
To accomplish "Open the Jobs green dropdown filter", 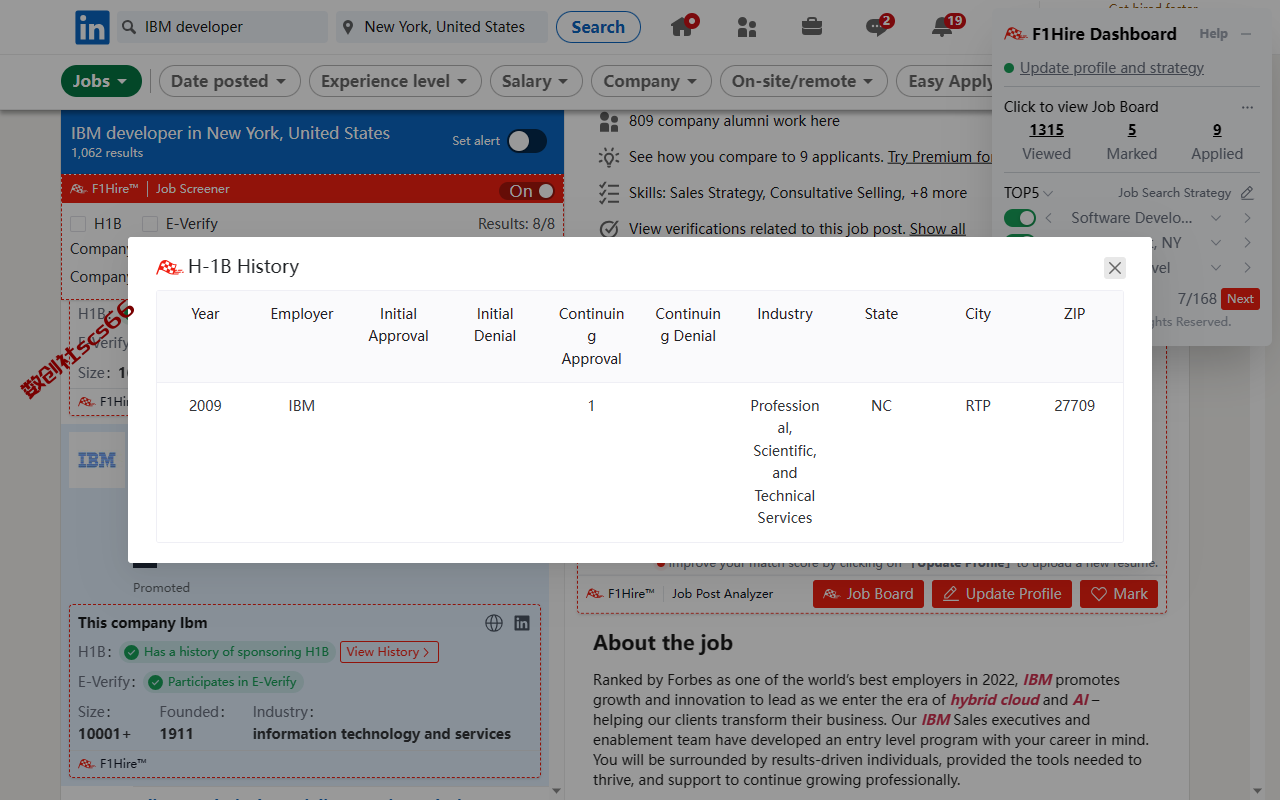I will coord(100,81).
